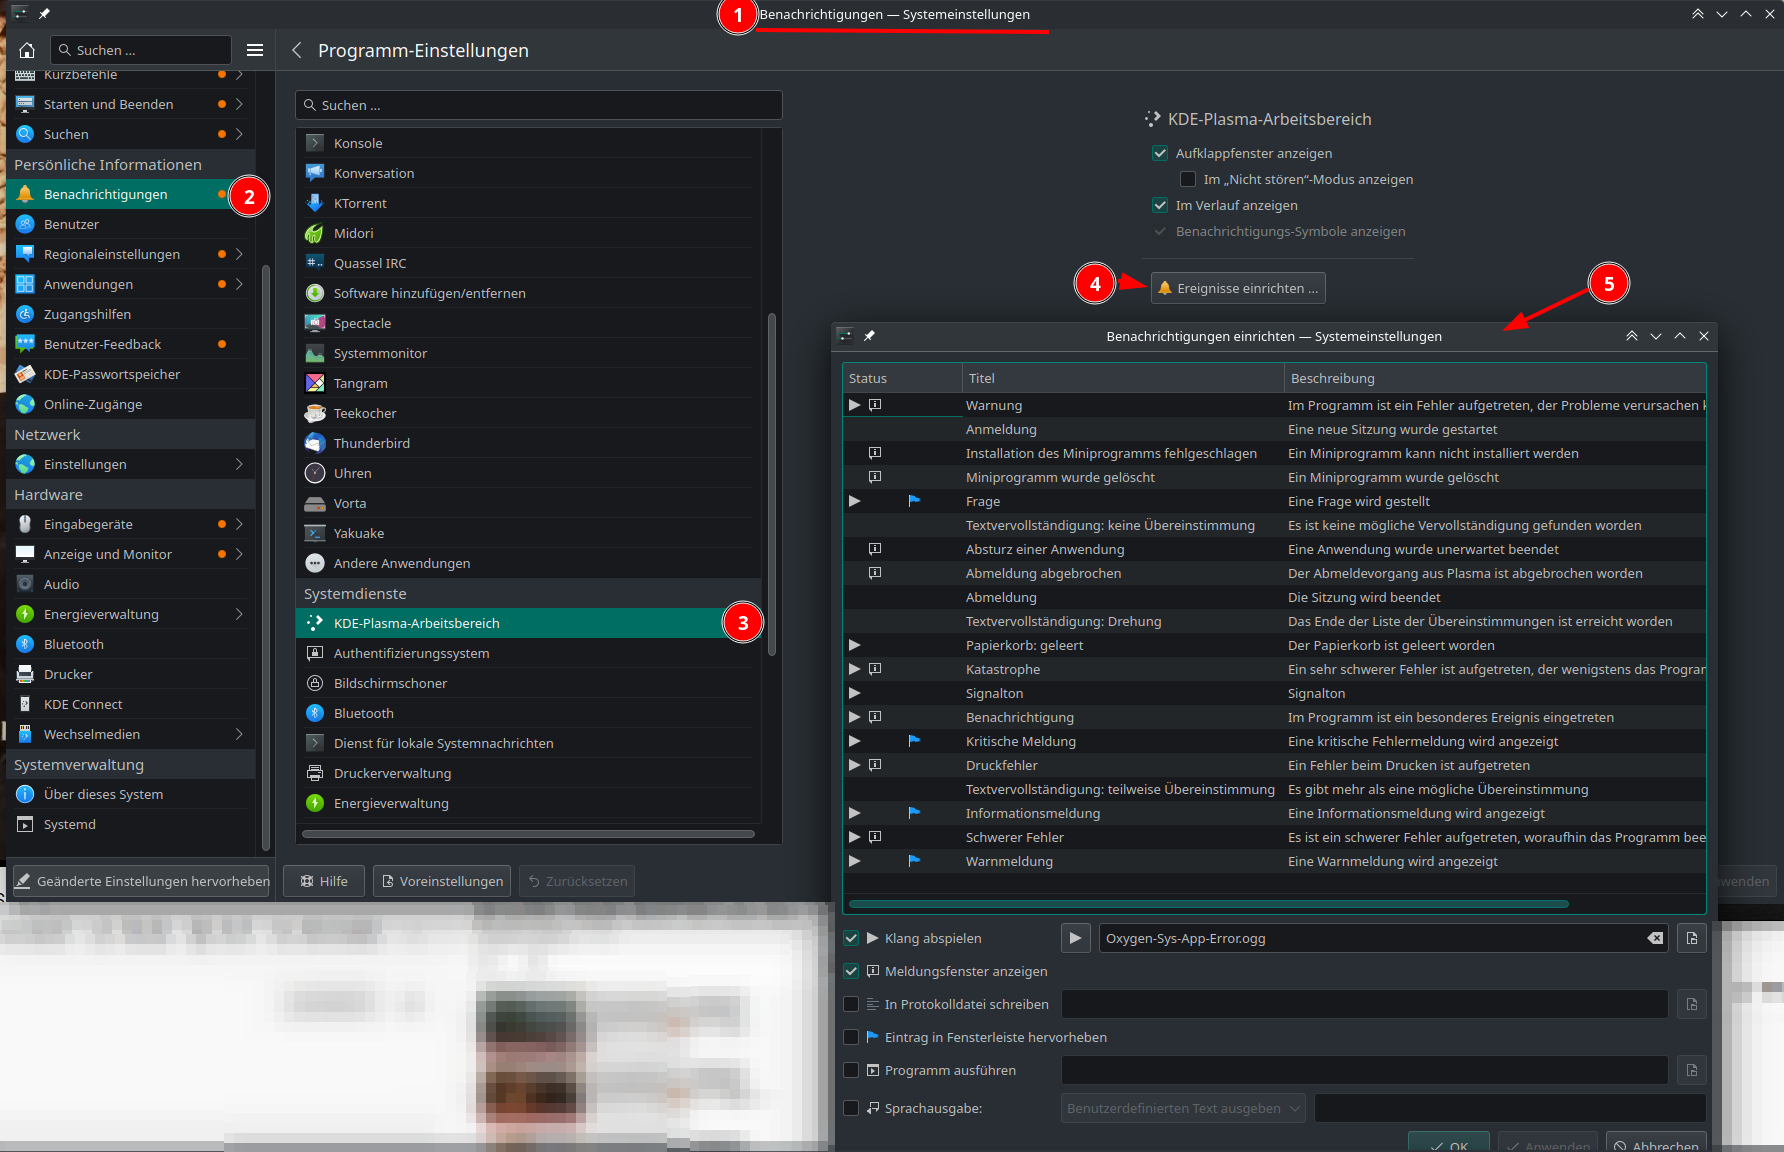Viewport: 1784px width, 1152px height.
Task: Click the sidebar vertical scrollbar
Action: pyautogui.click(x=266, y=557)
